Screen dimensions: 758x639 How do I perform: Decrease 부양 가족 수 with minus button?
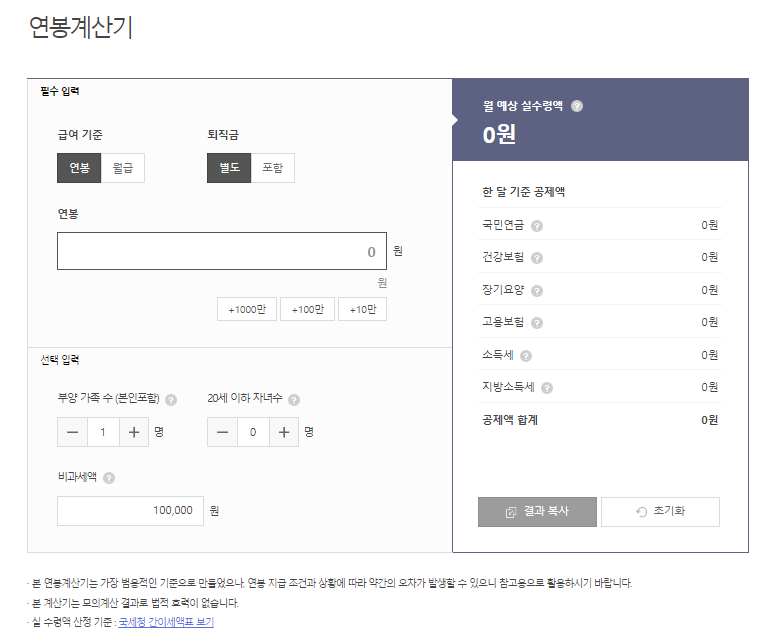[73, 432]
